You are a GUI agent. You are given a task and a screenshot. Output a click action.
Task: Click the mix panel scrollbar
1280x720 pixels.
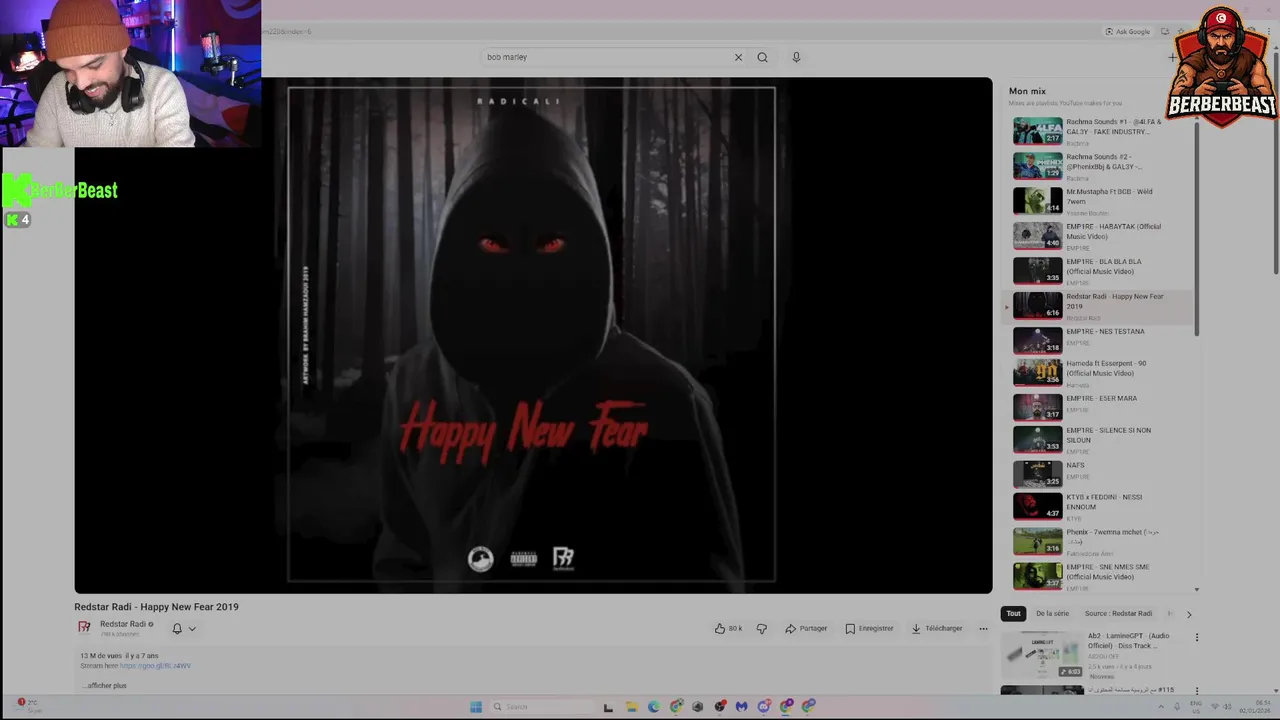click(1197, 227)
